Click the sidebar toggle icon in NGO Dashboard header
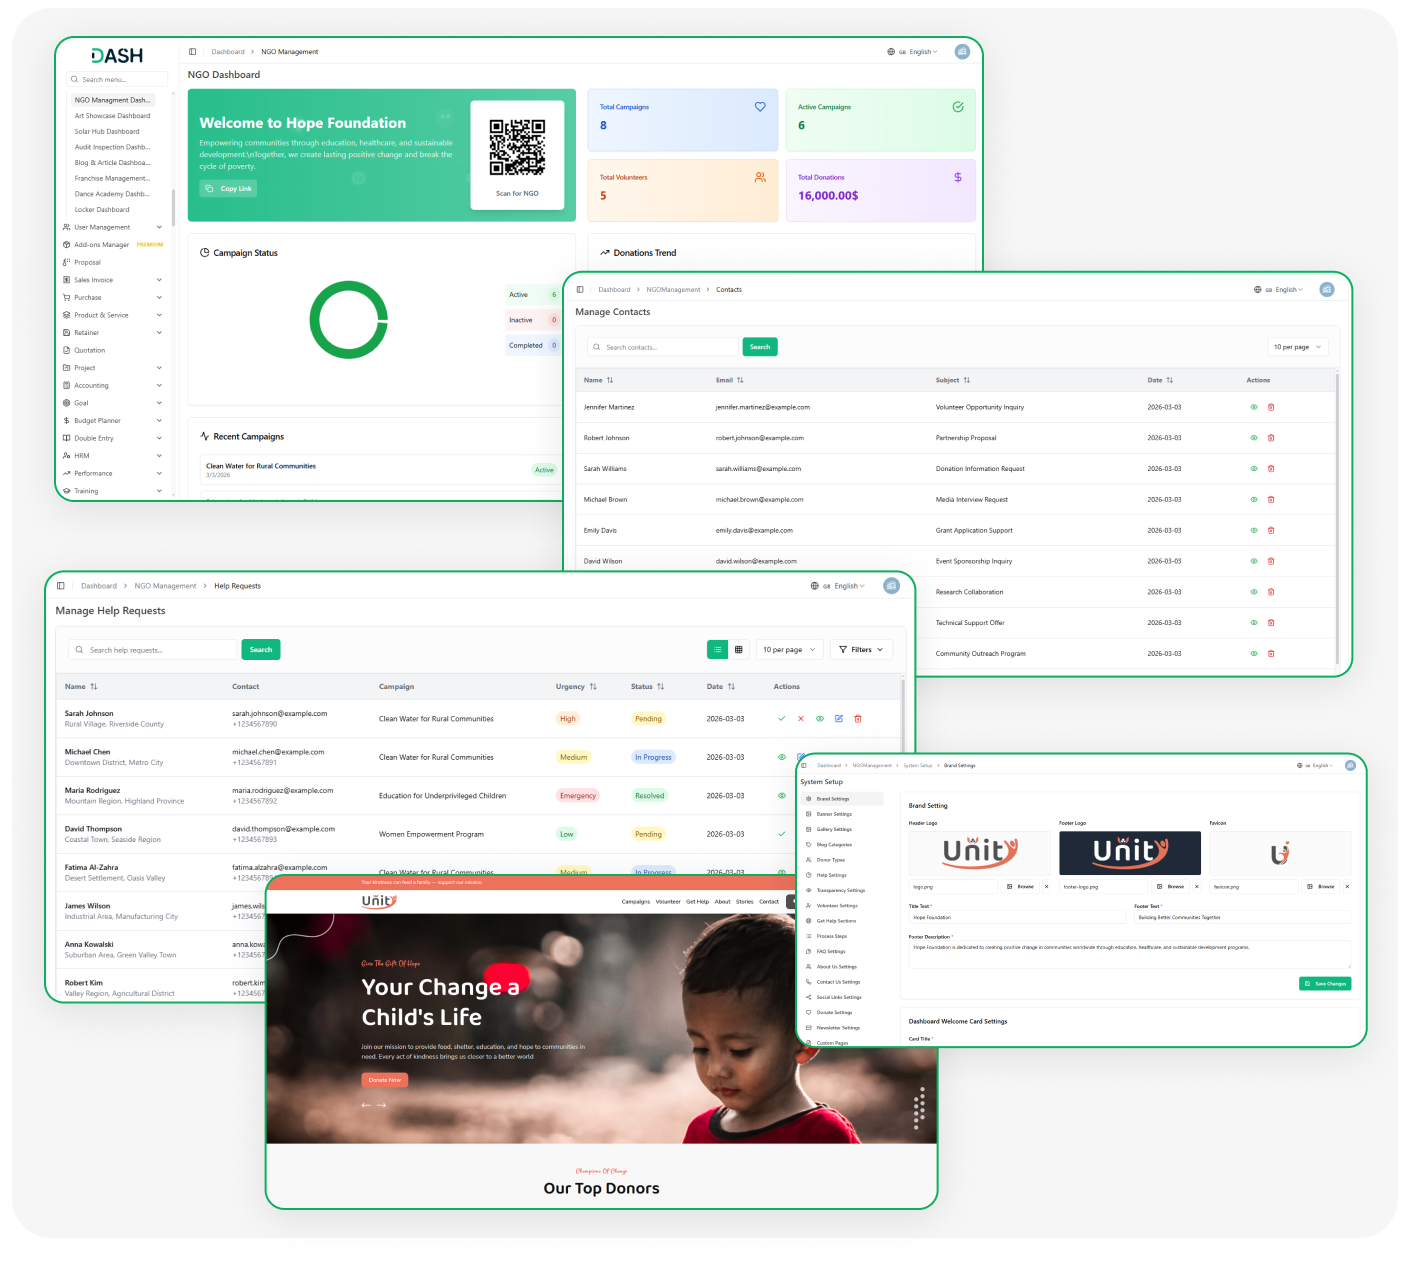1412x1262 pixels. (x=193, y=52)
